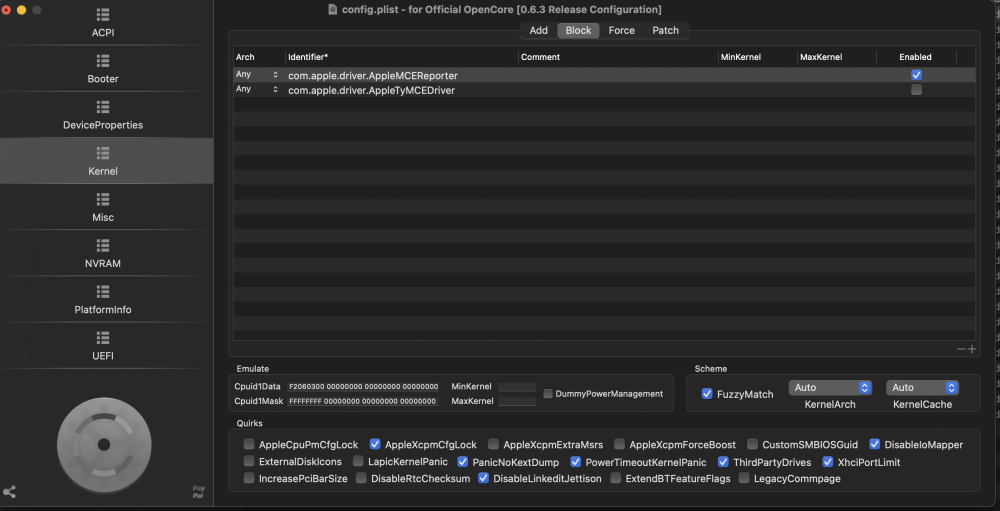Enable the DummyPowerManagement checkbox
The height and width of the screenshot is (511, 1000).
[x=548, y=394]
